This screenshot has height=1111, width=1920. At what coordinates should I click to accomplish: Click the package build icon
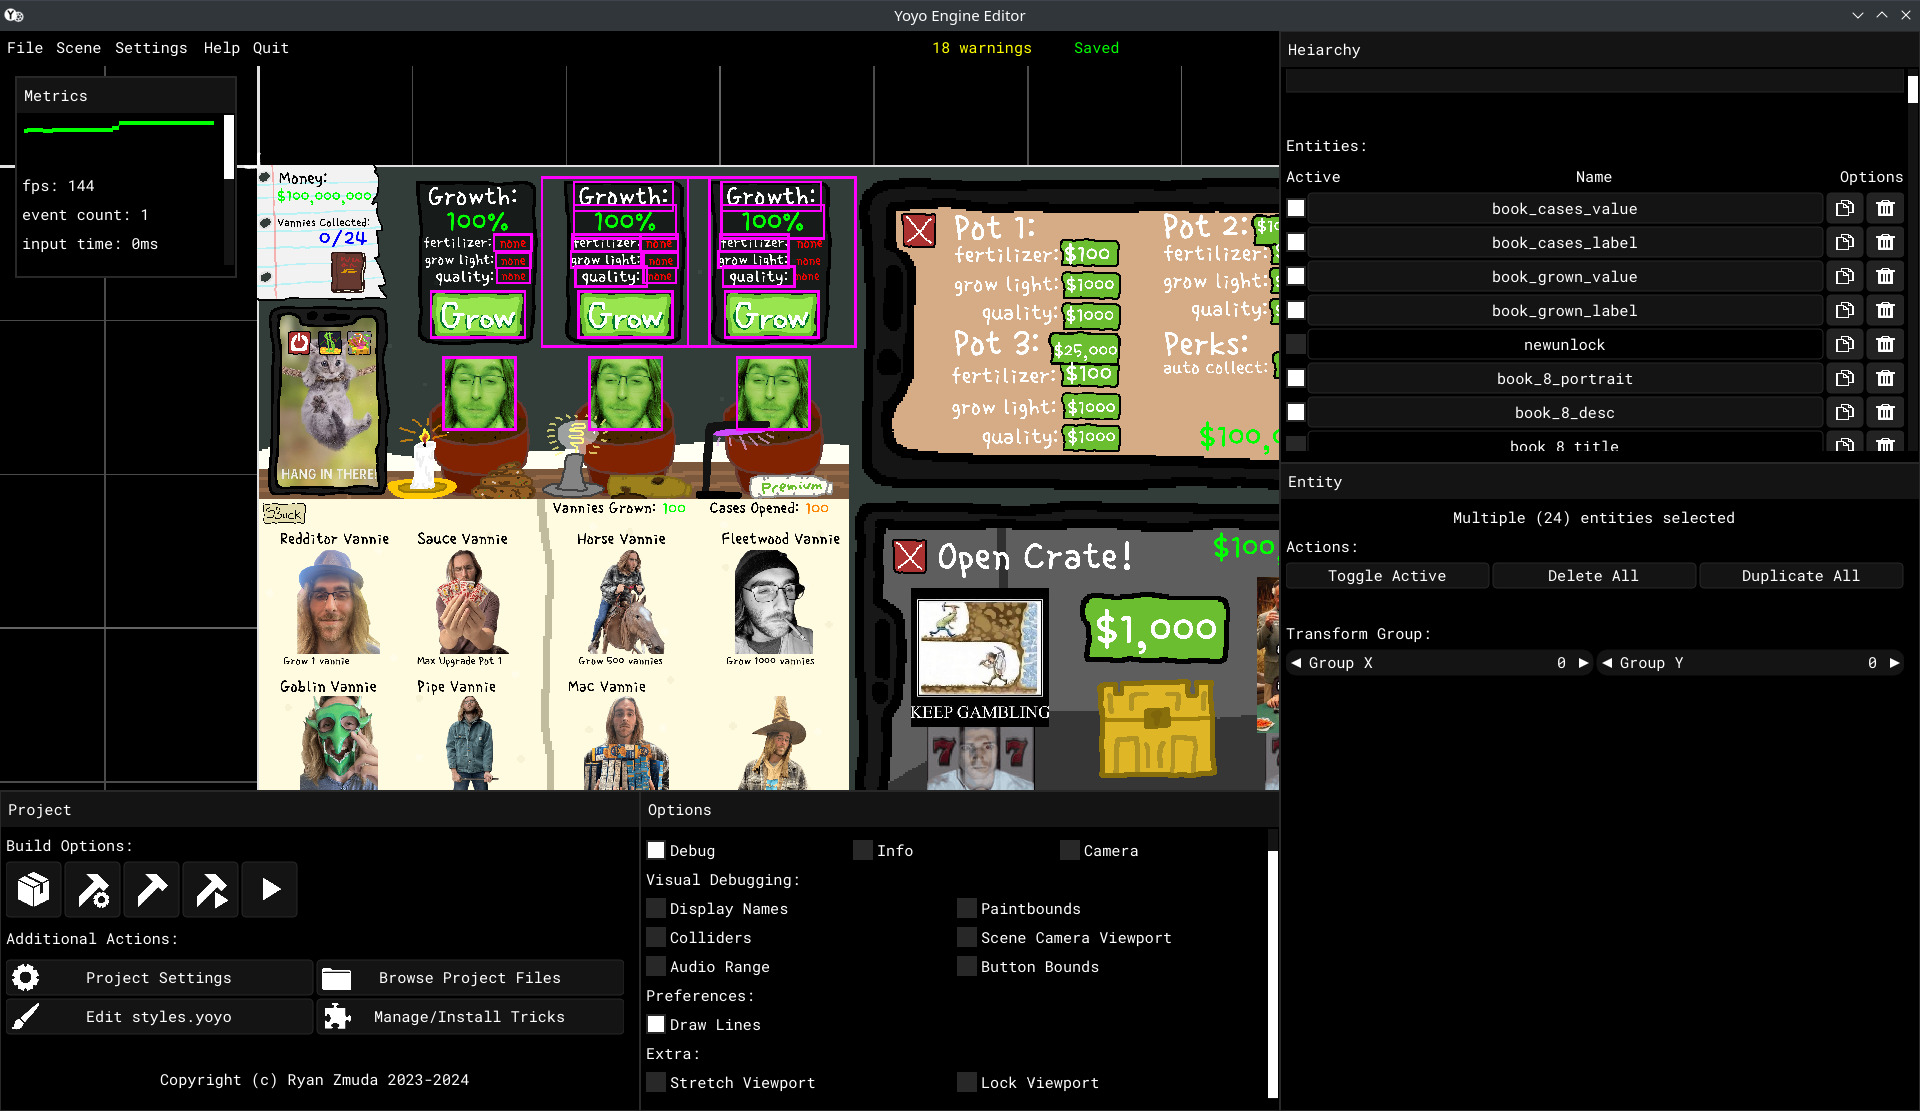(x=33, y=889)
